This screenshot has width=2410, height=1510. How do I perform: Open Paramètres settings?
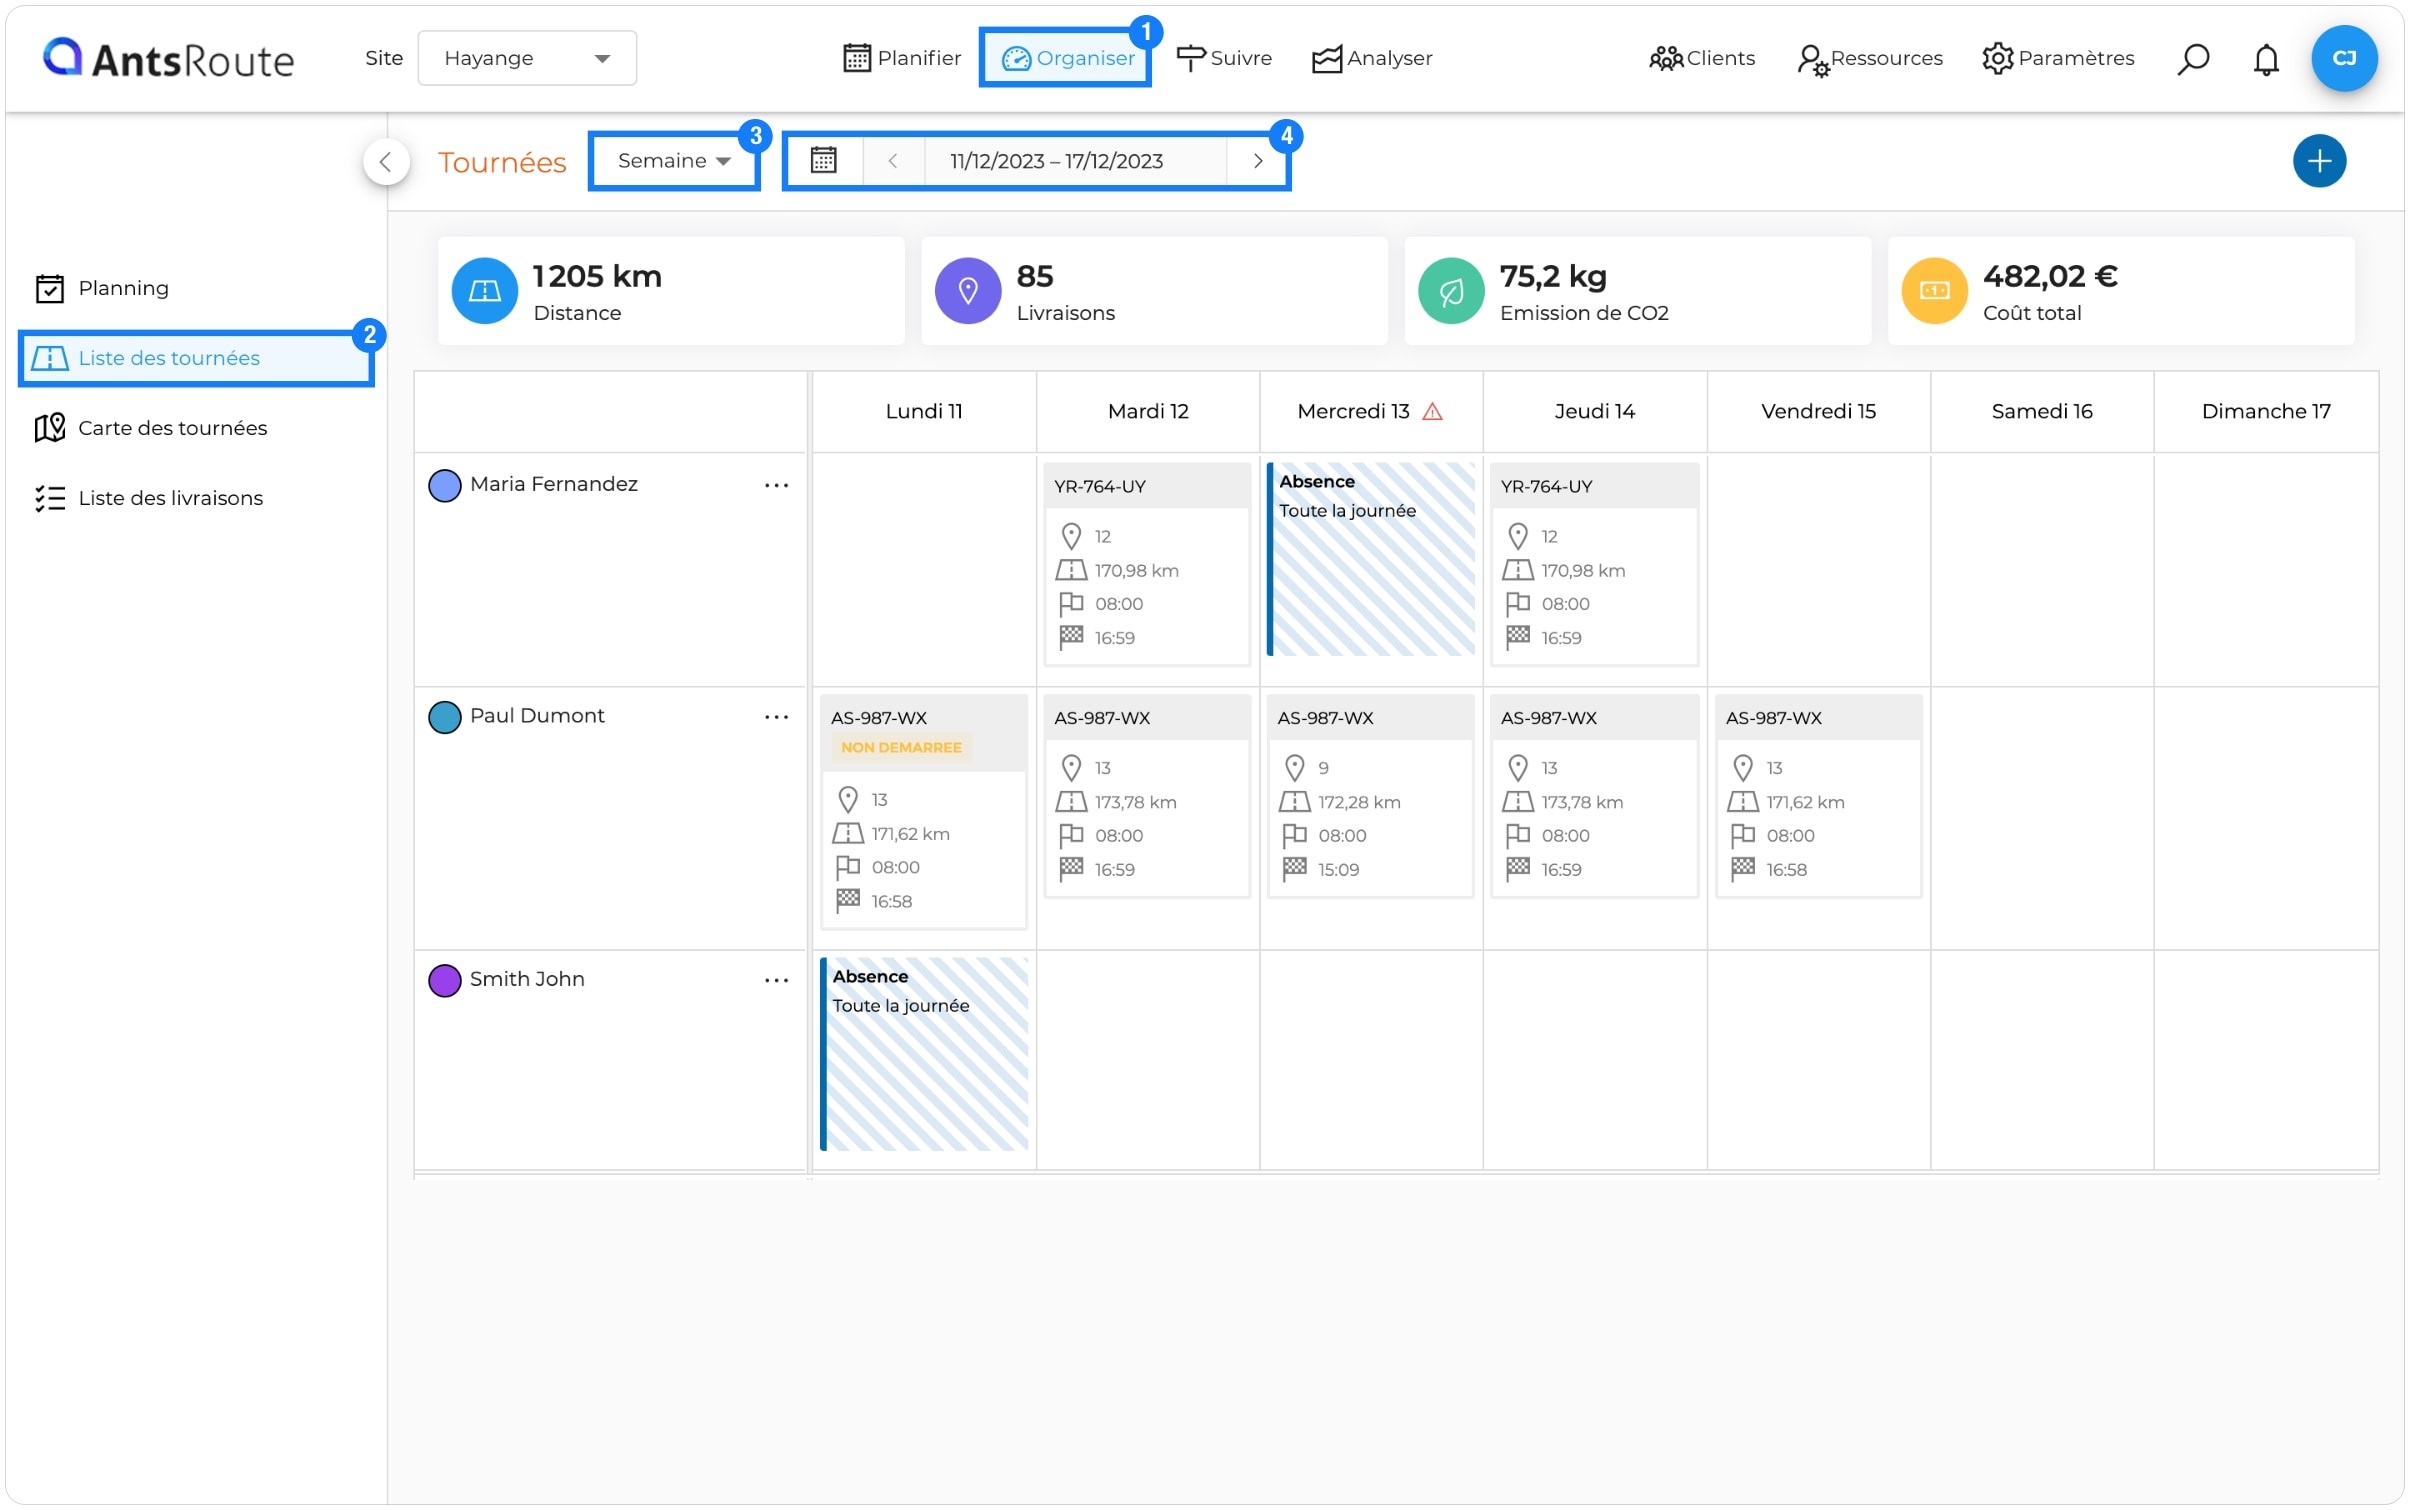(2058, 58)
